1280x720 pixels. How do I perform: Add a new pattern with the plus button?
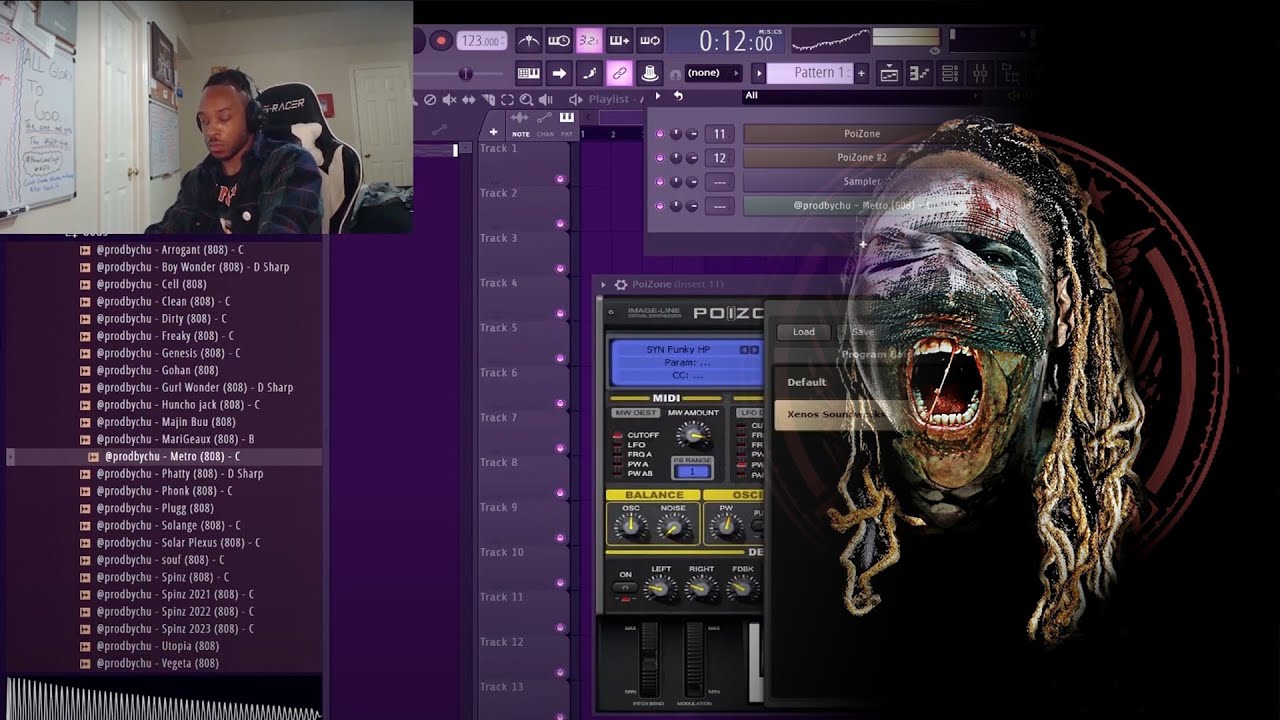(861, 73)
